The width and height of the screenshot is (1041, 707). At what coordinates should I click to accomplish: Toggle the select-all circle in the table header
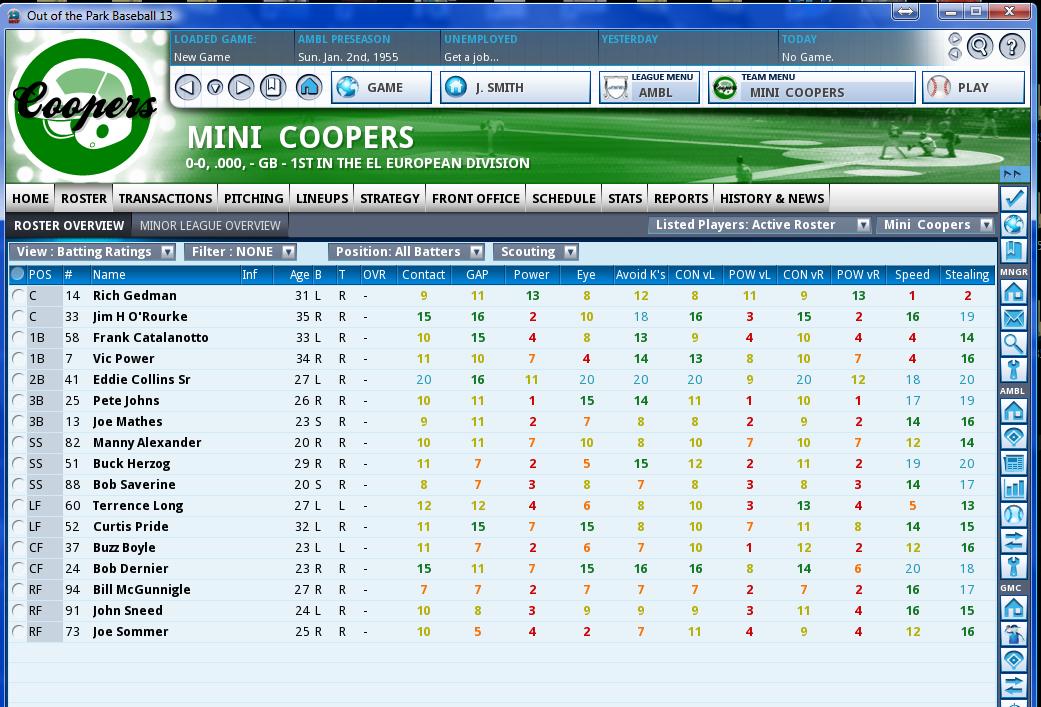[18, 274]
